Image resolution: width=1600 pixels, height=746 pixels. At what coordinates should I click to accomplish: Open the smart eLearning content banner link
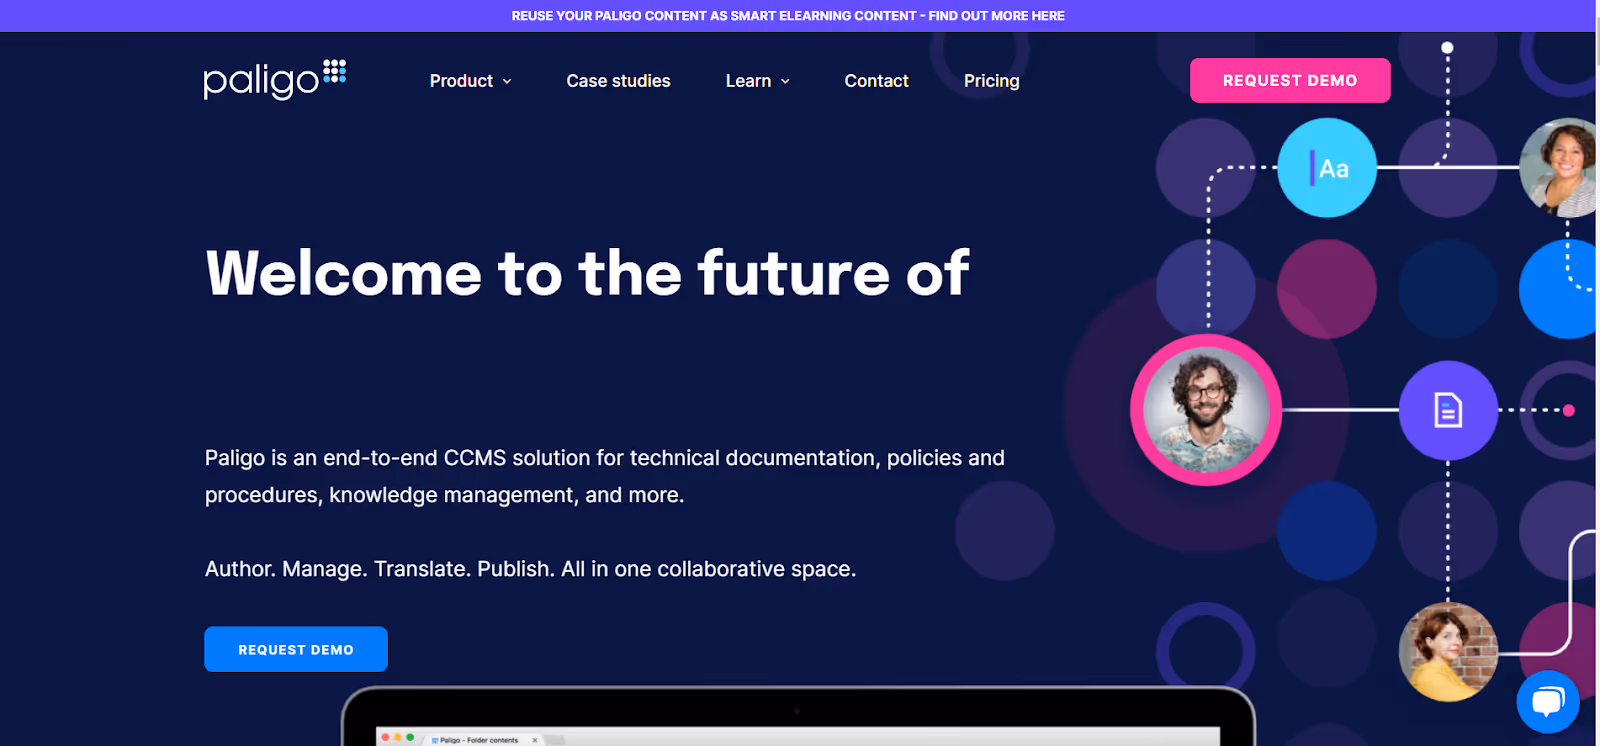pos(788,16)
